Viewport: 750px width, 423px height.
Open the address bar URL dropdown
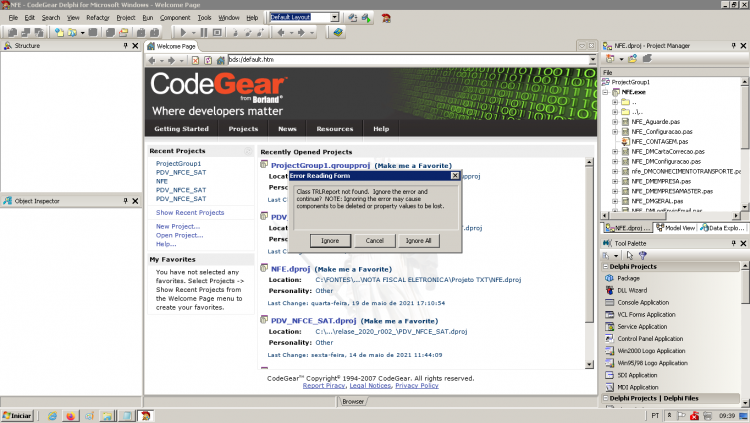[x=592, y=60]
